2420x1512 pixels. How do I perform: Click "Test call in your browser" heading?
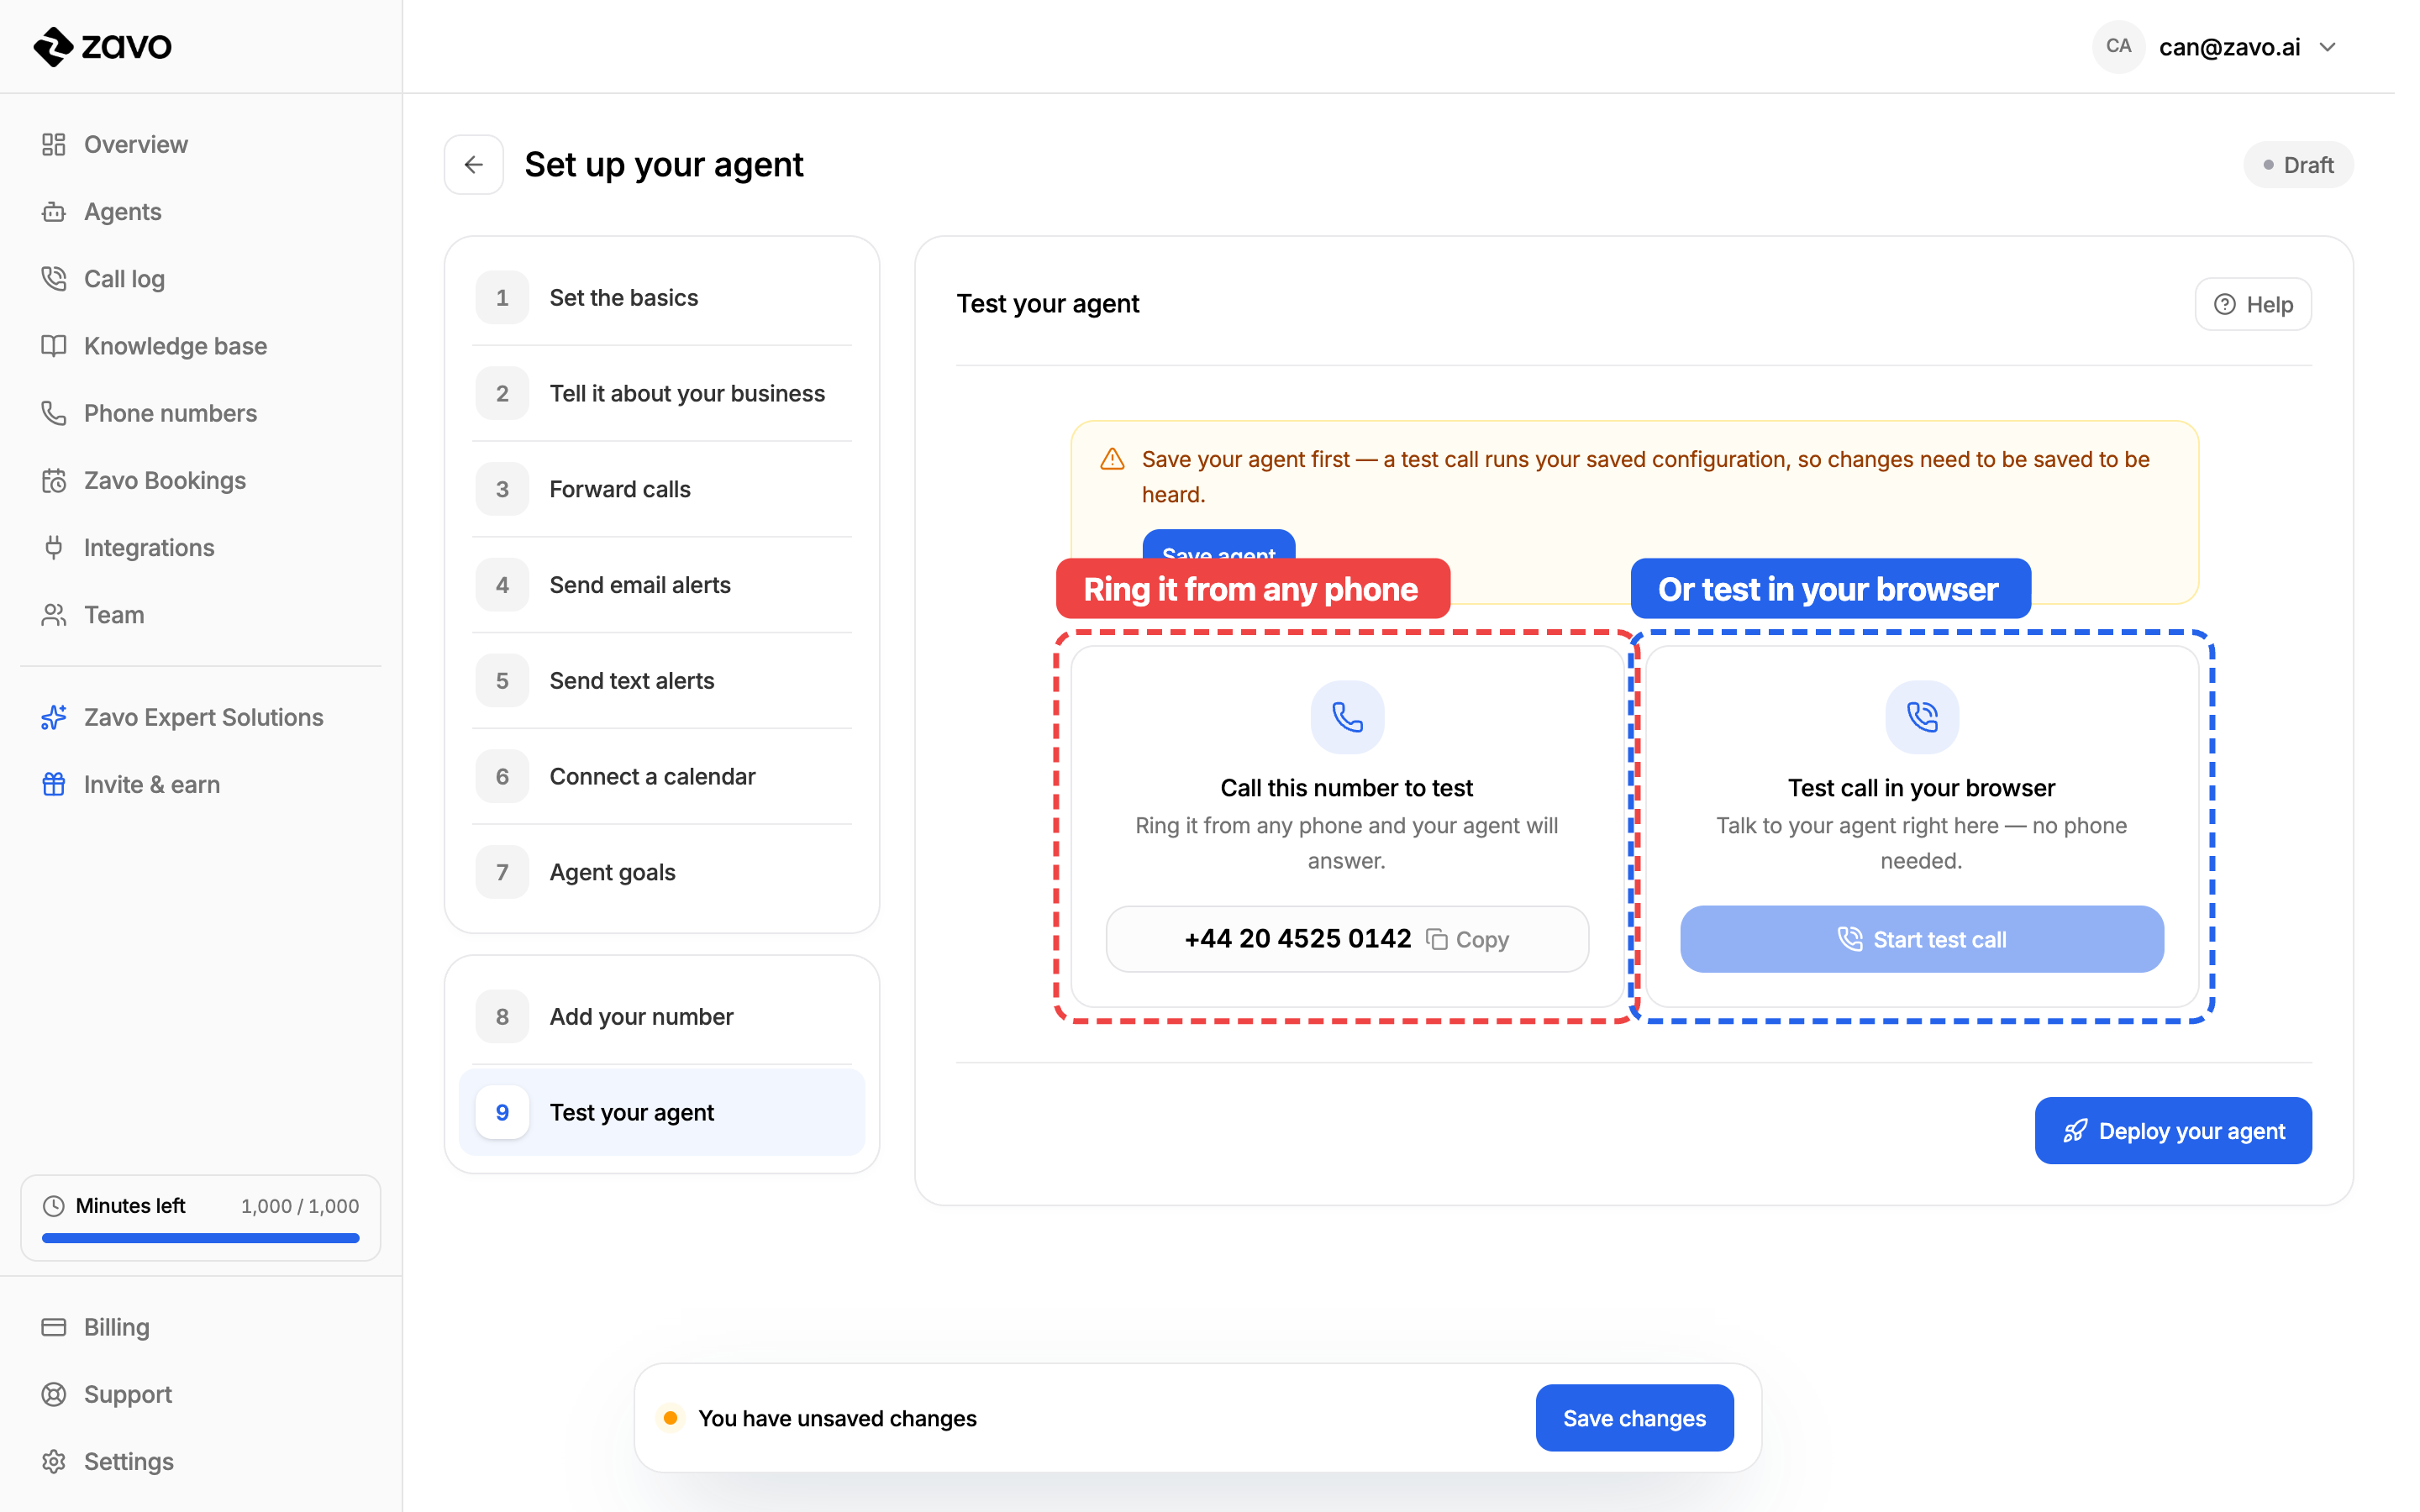(1921, 788)
